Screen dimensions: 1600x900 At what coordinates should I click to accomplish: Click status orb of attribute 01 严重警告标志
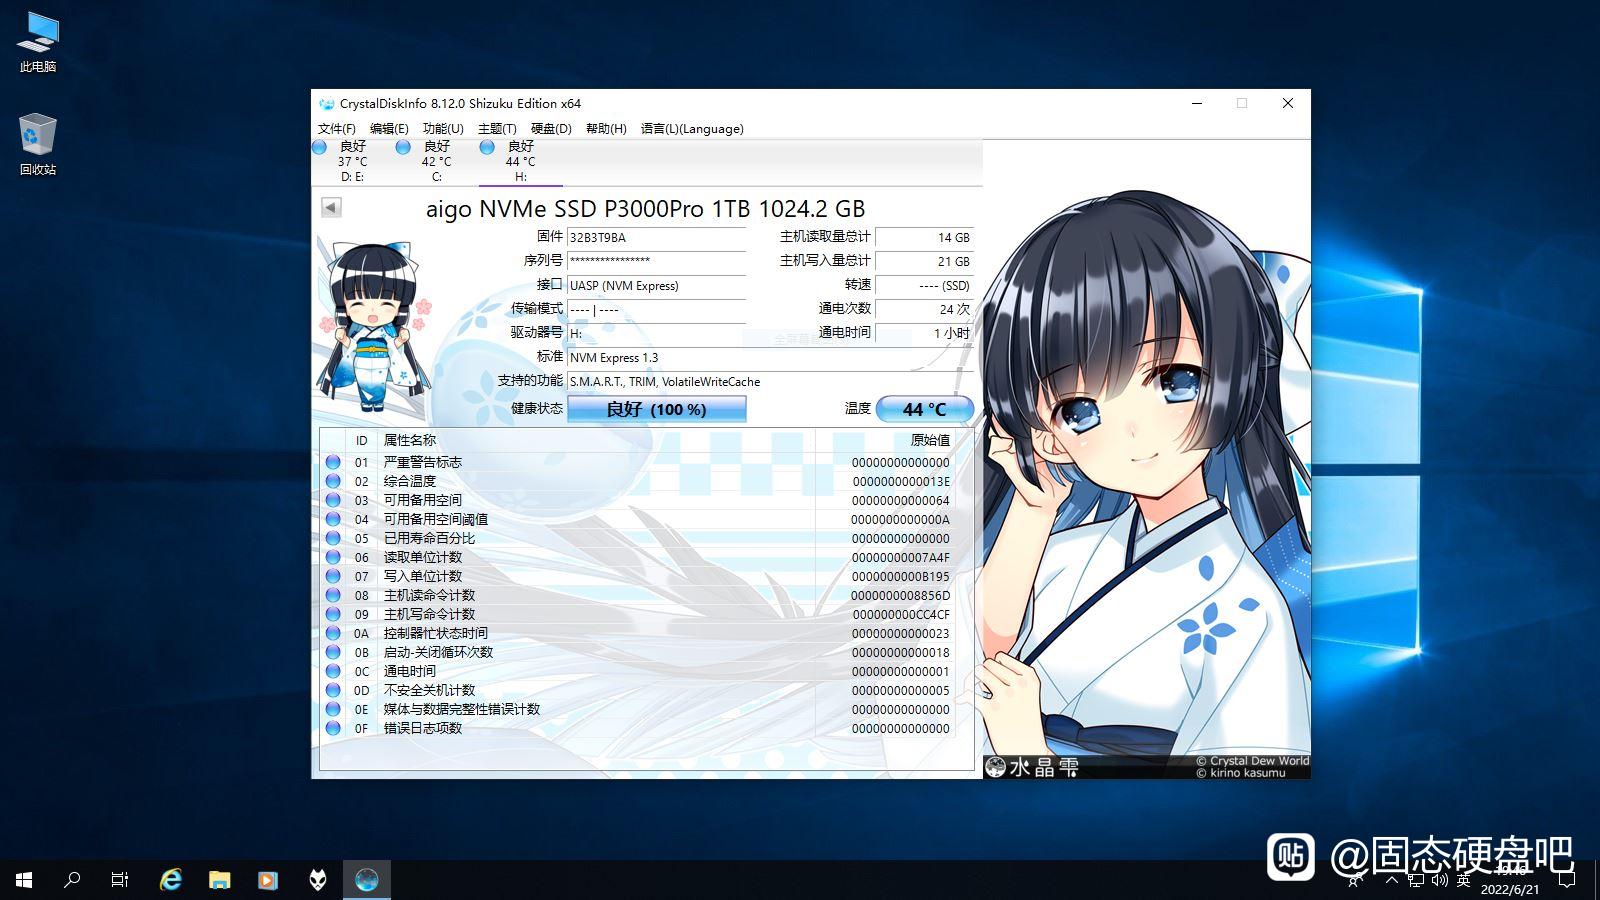[333, 462]
